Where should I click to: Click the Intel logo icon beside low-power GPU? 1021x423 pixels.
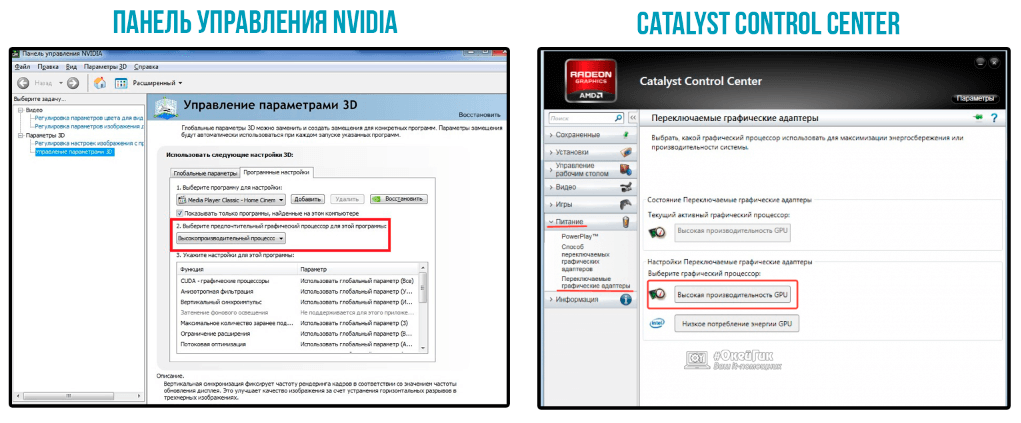tap(657, 324)
